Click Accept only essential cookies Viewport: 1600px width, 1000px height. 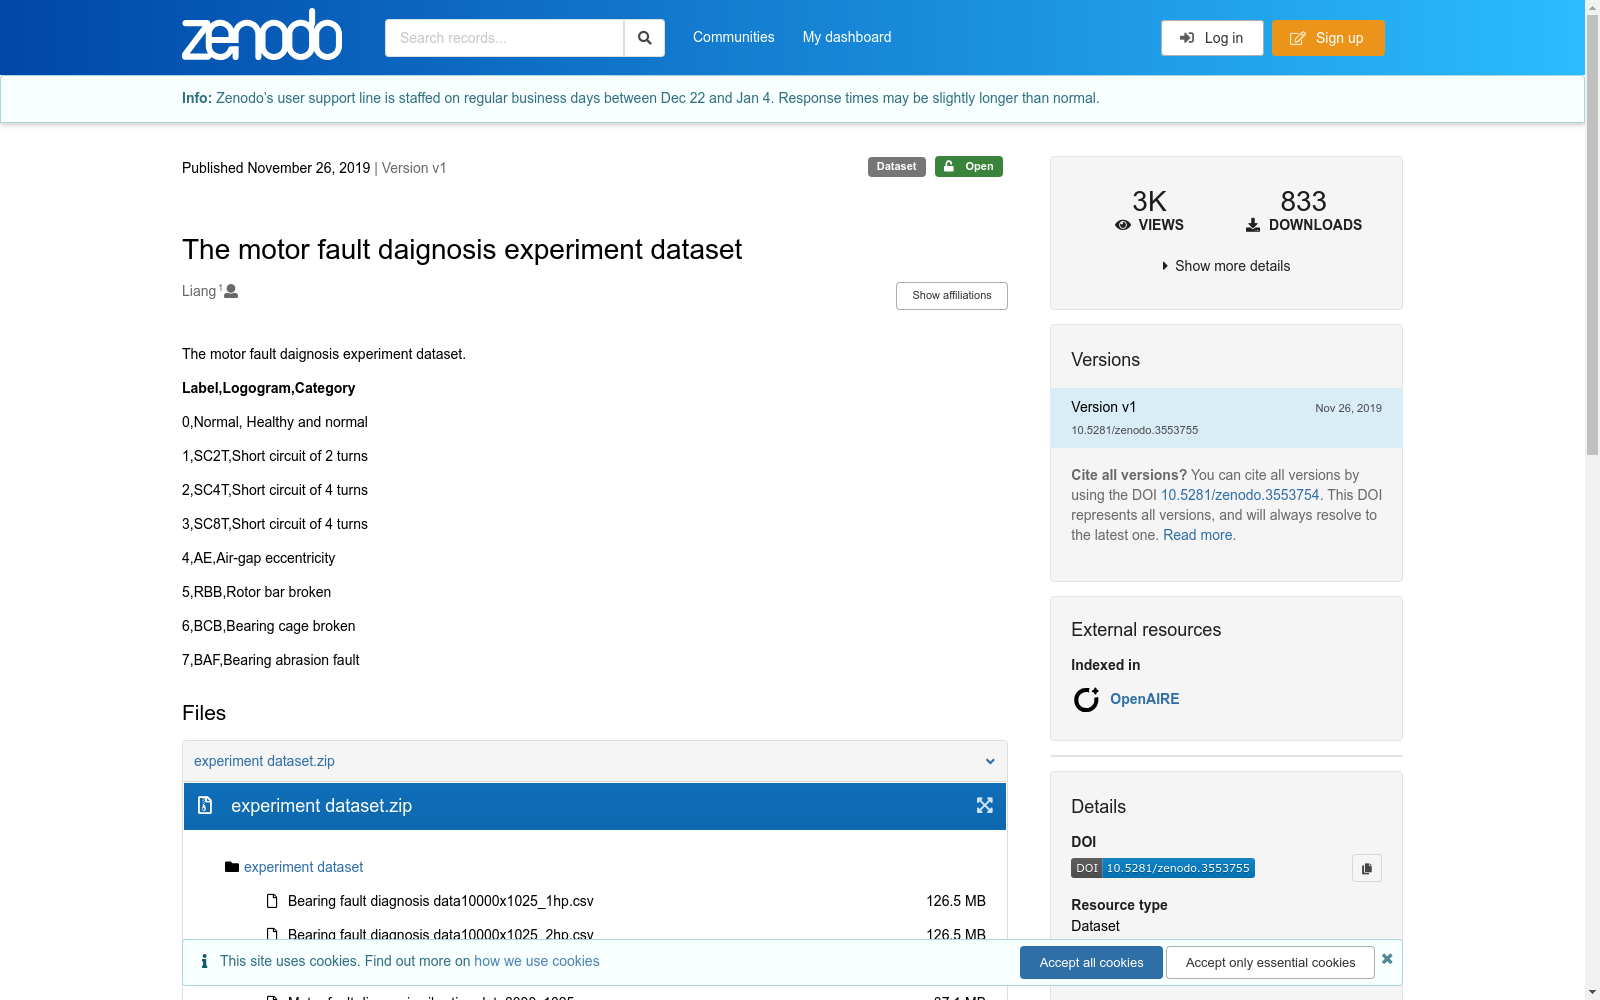click(x=1270, y=962)
